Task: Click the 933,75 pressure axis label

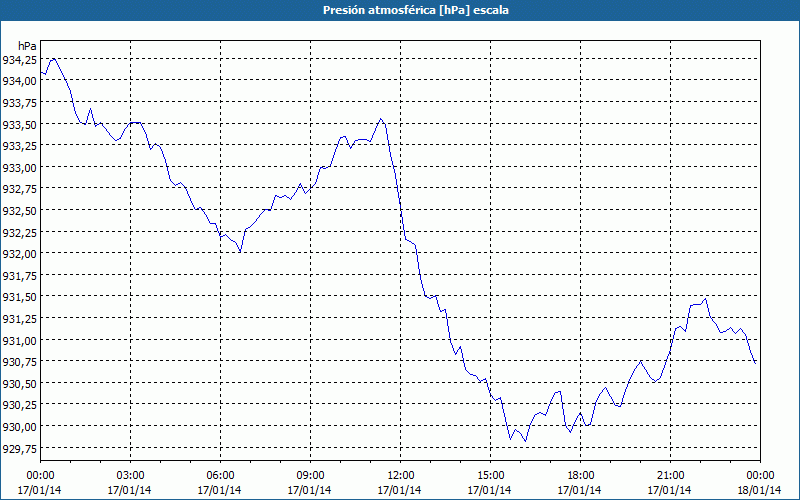Action: 19,103
